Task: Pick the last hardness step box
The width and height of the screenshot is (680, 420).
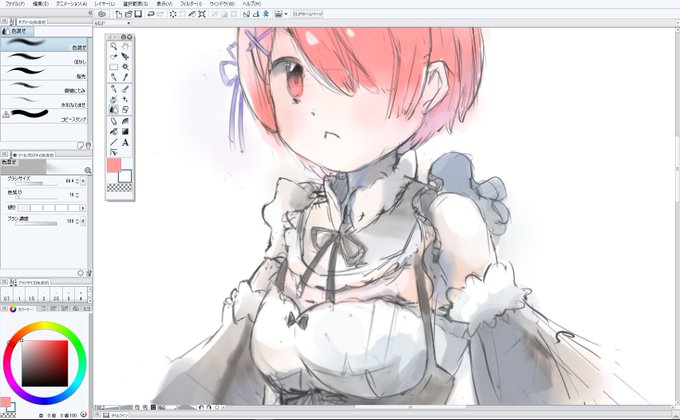Action: tap(74, 208)
